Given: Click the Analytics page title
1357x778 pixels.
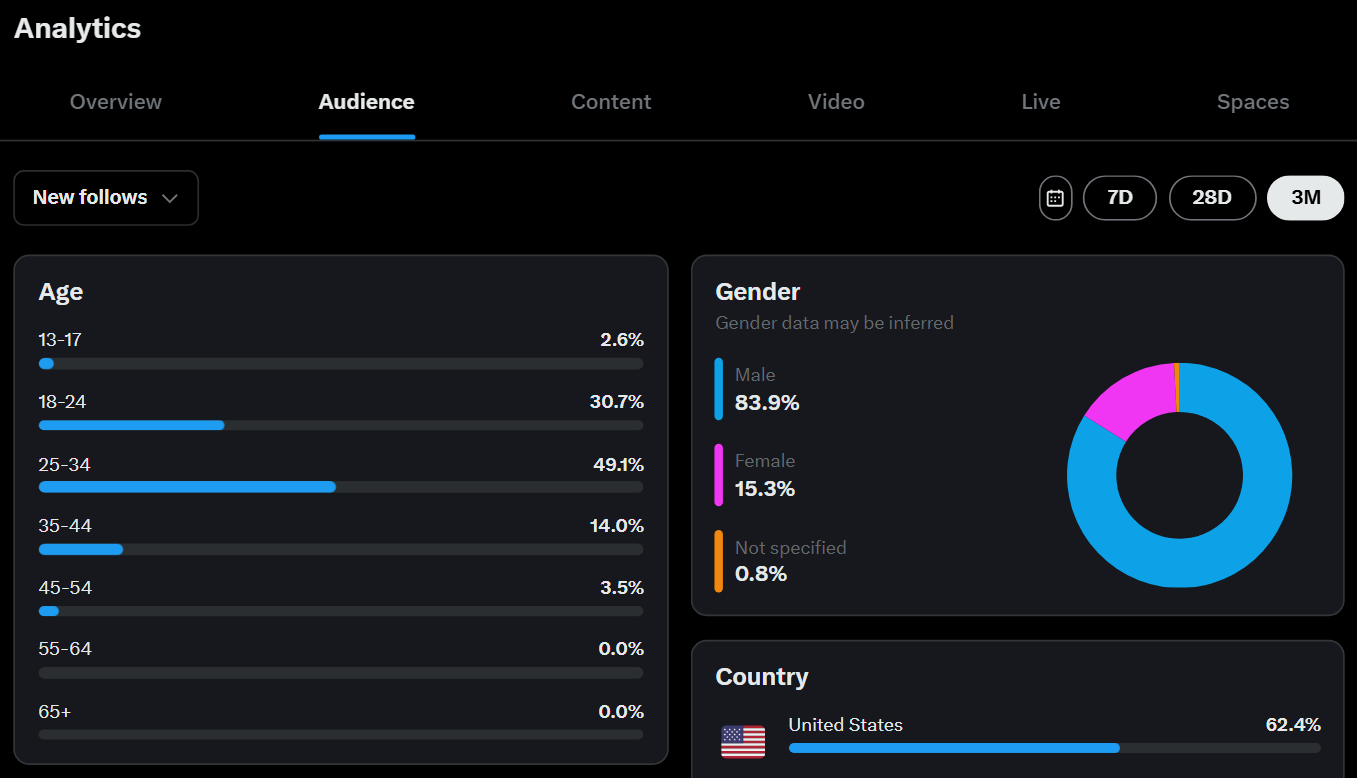Looking at the screenshot, I should click(x=78, y=28).
